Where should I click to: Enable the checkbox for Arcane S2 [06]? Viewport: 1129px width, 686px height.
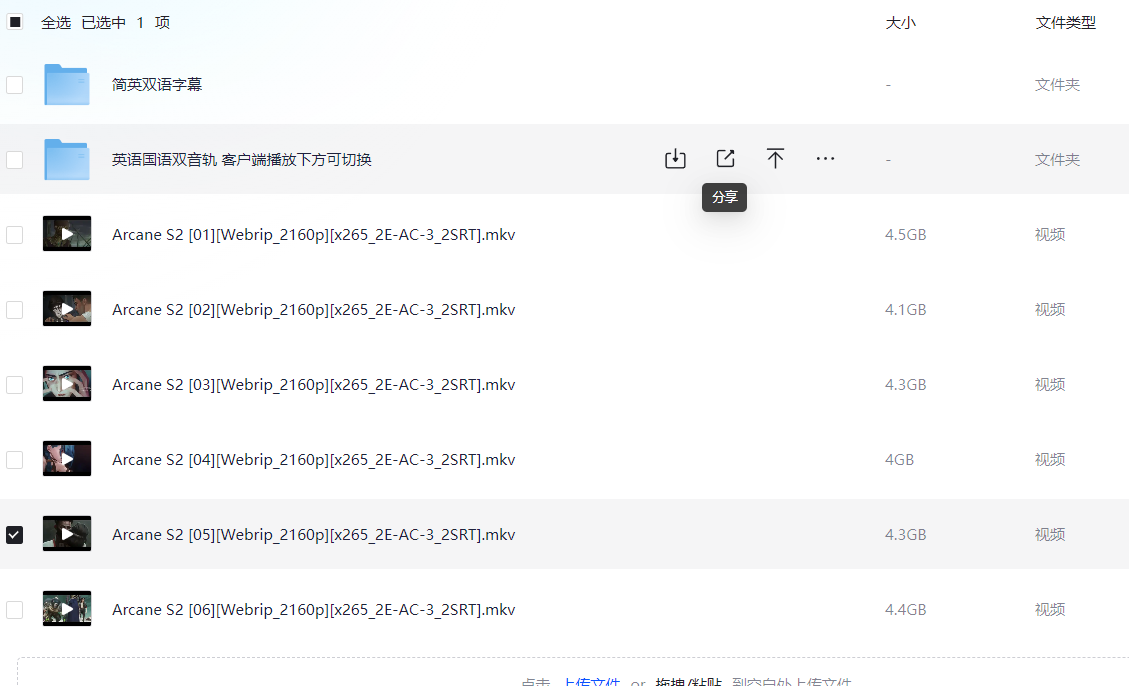(x=14, y=610)
